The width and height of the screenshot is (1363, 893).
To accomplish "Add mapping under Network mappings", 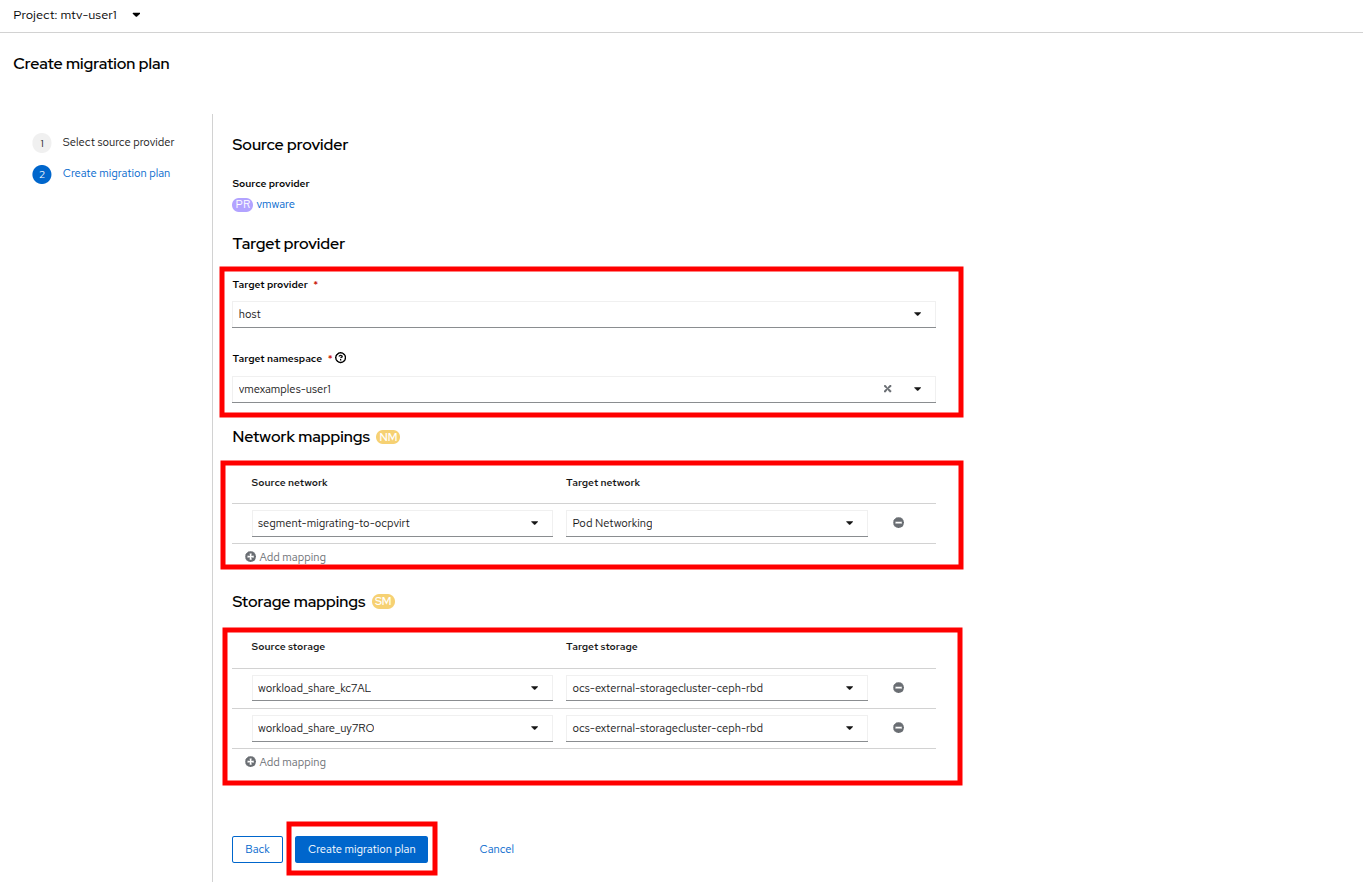I will point(286,557).
